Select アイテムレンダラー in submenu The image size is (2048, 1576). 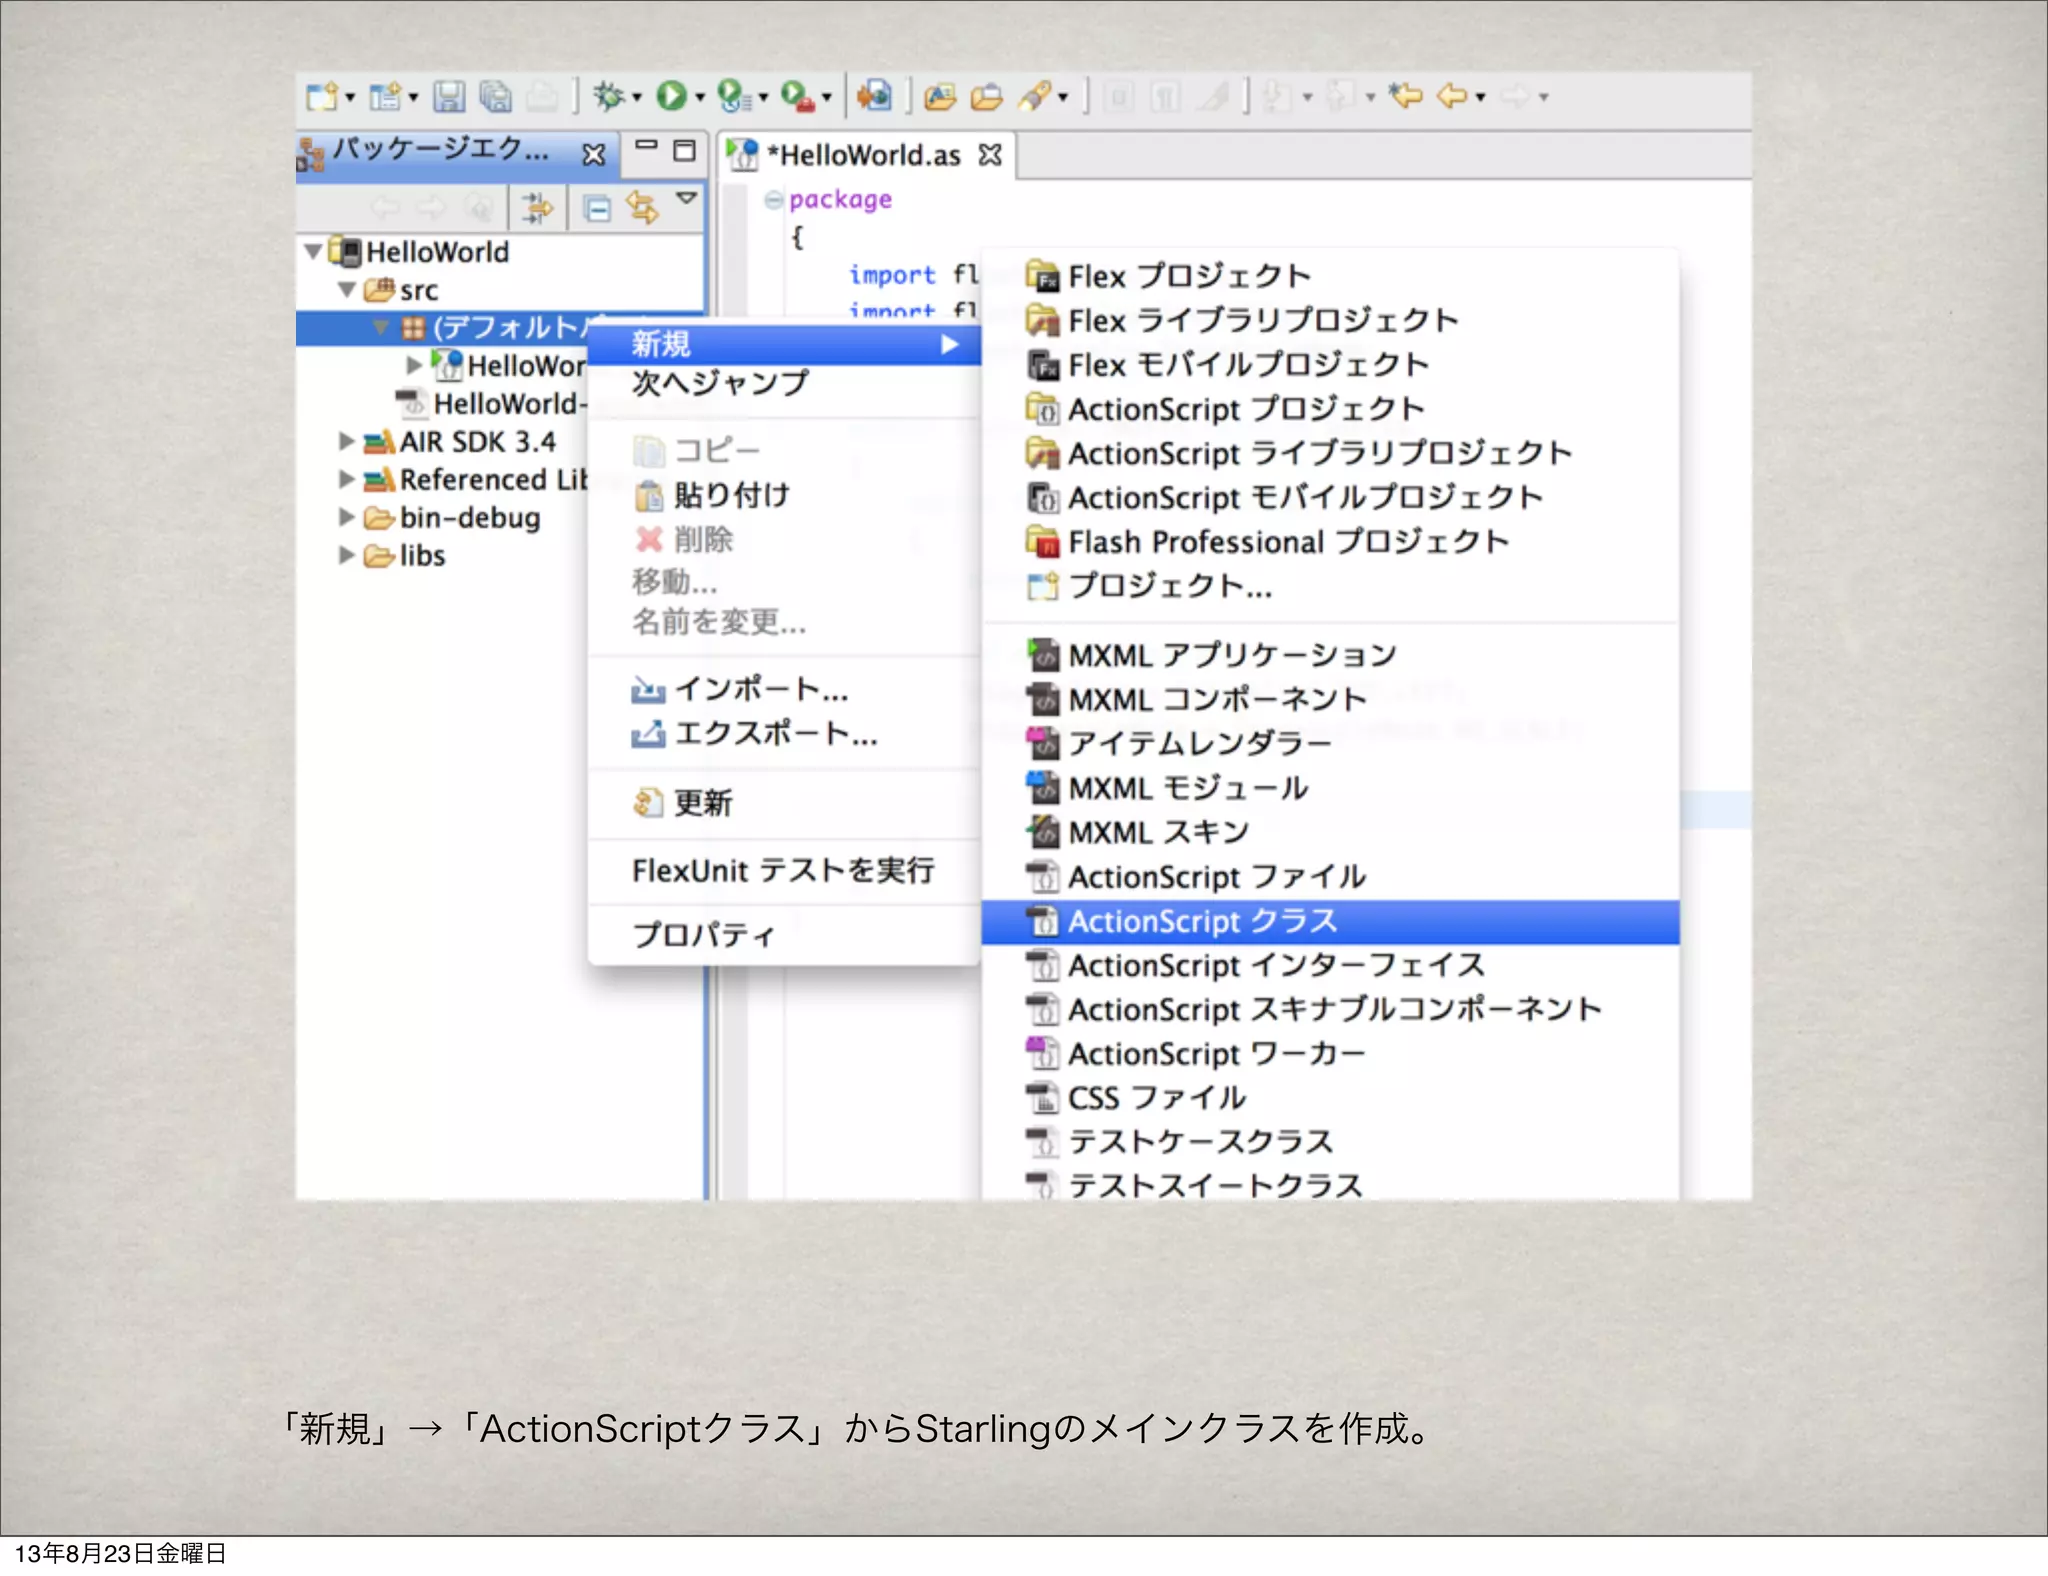(x=1330, y=743)
